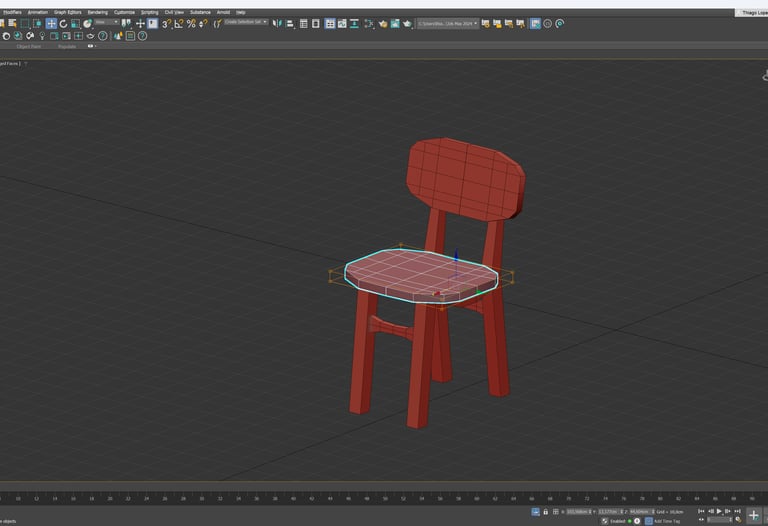Click the X coordinate input field

pyautogui.click(x=578, y=511)
